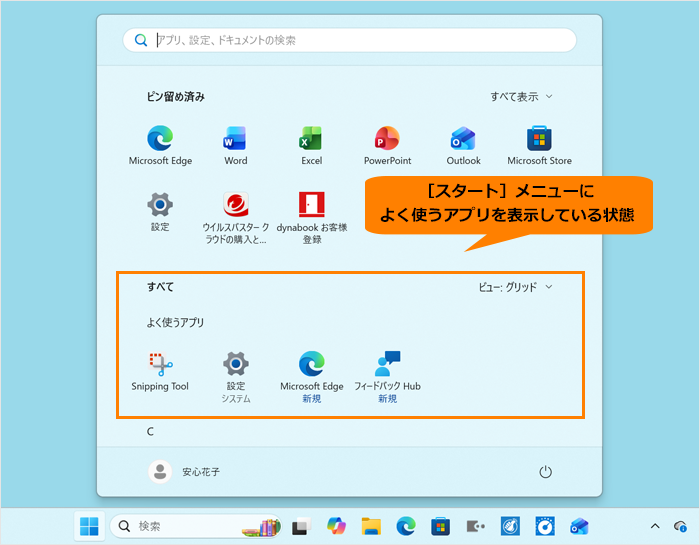Open the ビュー: グリッド view dropdown
700x545 pixels.
coord(516,287)
